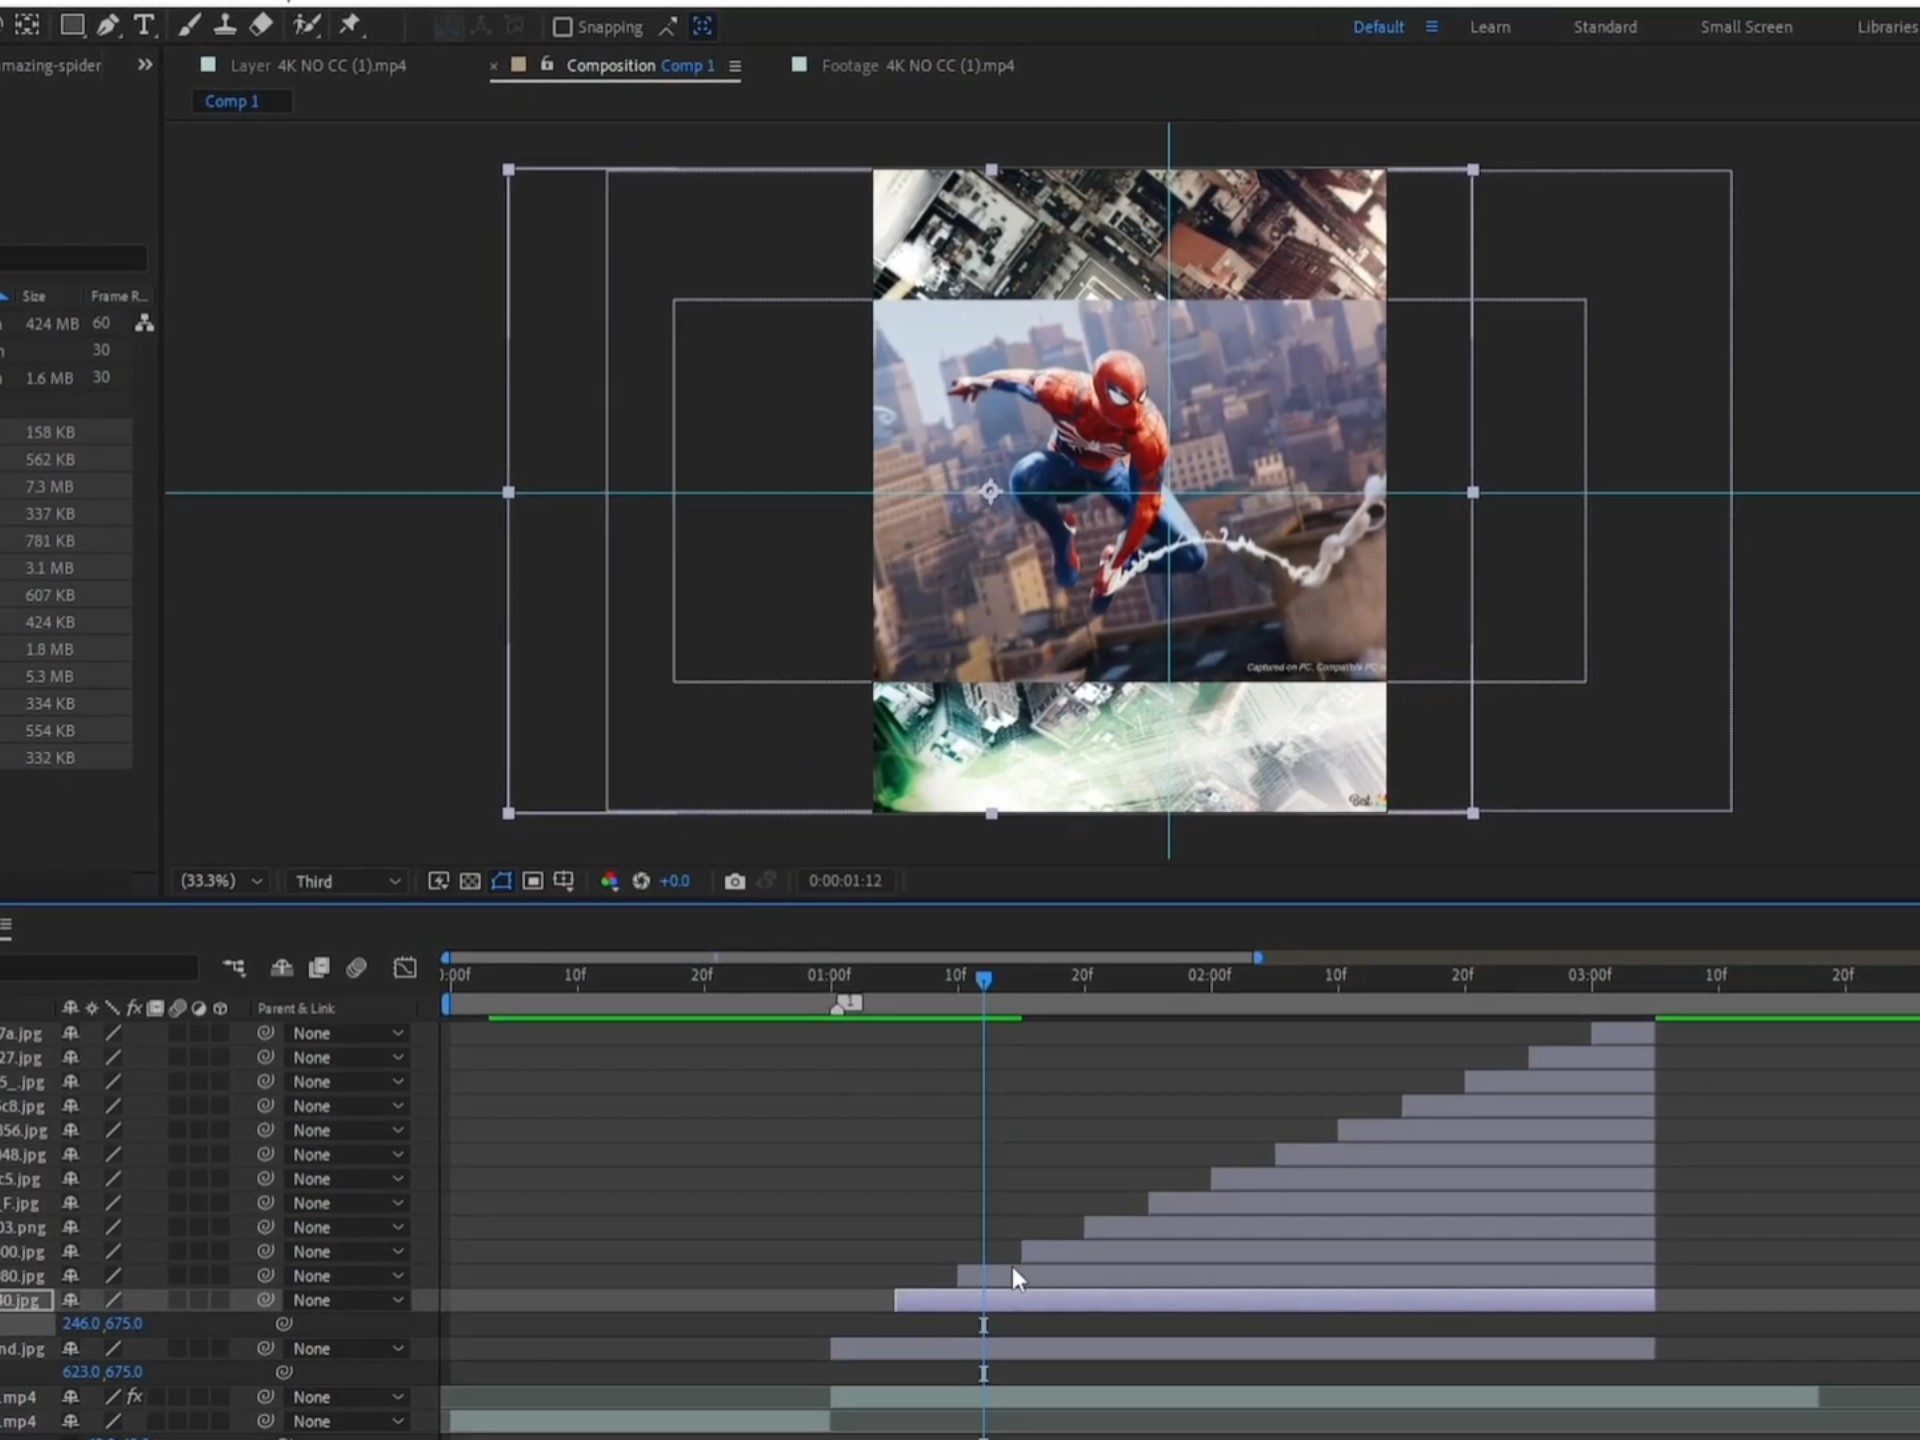Click the Reset Exposure aperture icon
The width and height of the screenshot is (1920, 1440).
tap(641, 881)
